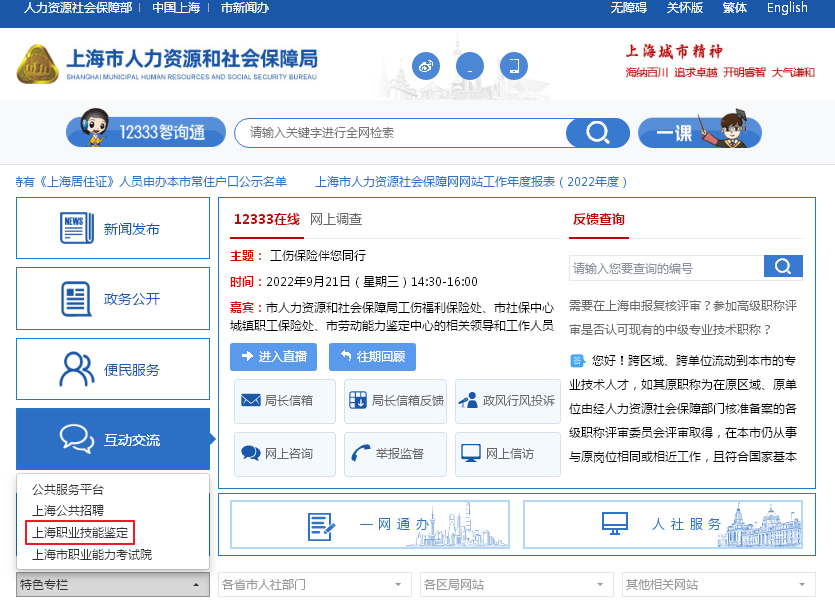The width and height of the screenshot is (835, 603).
Task: Open 网站工作年度报表（2022年度）link
Action: click(471, 182)
